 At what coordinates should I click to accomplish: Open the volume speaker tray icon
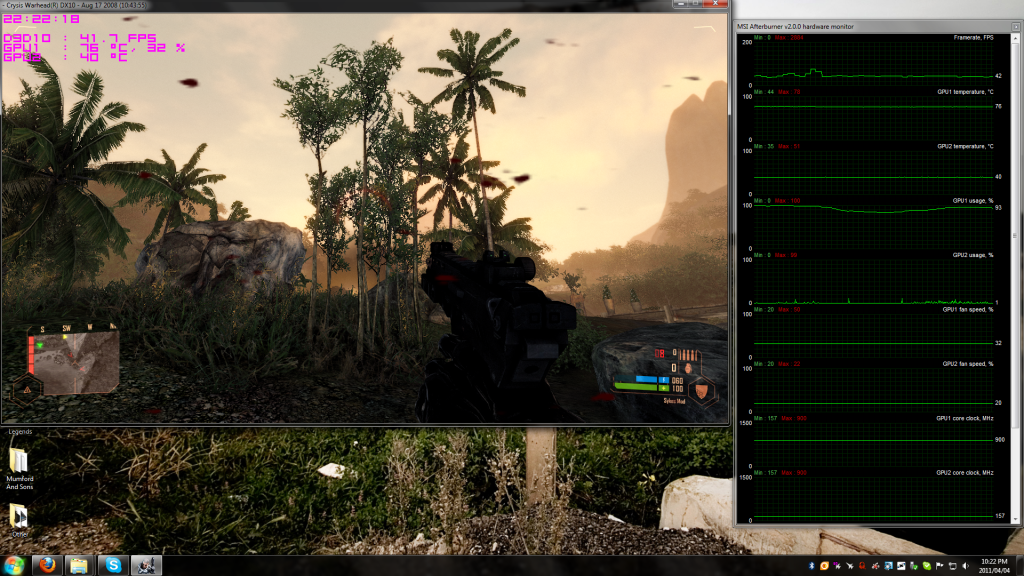(966, 566)
